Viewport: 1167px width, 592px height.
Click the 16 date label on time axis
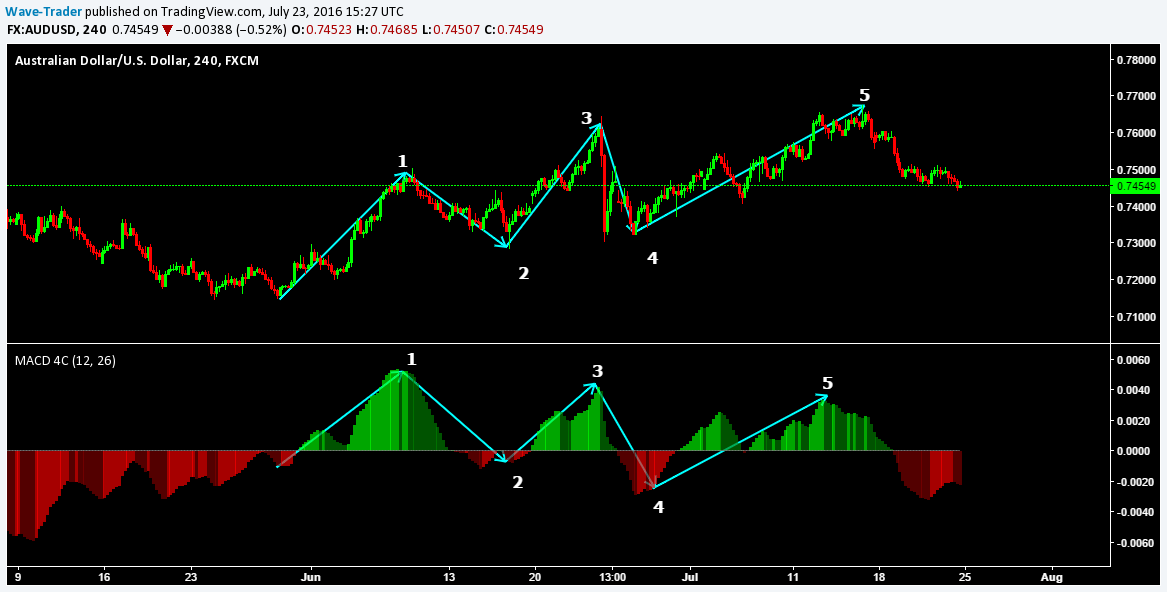coord(103,577)
